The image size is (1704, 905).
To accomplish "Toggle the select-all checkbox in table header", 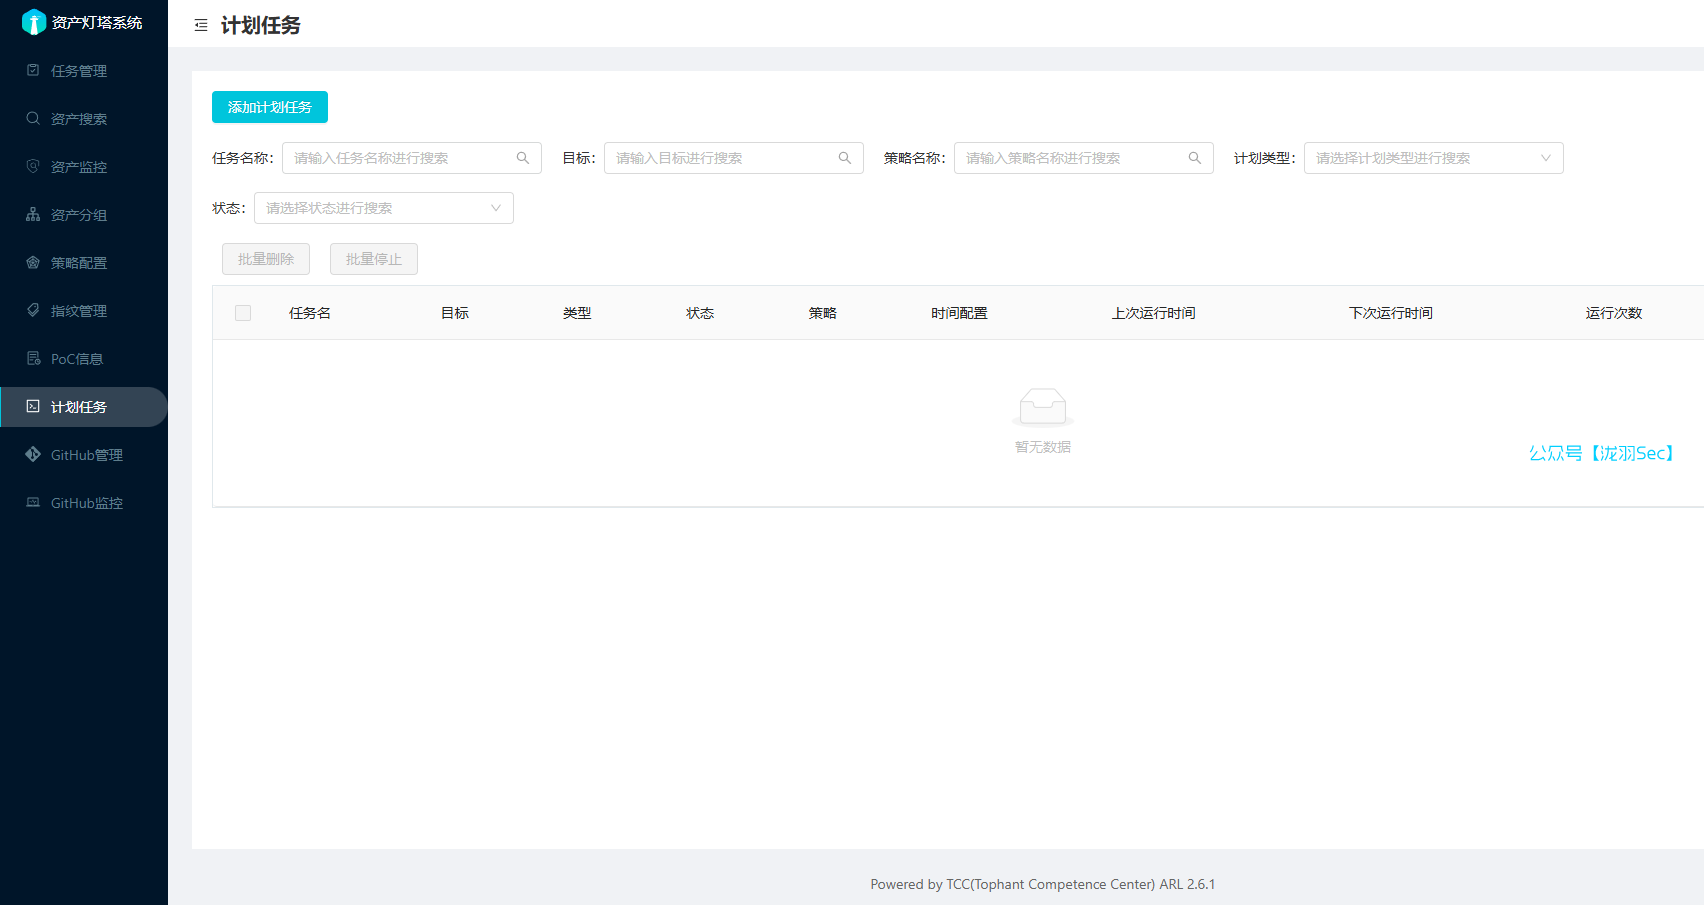I will tap(243, 313).
